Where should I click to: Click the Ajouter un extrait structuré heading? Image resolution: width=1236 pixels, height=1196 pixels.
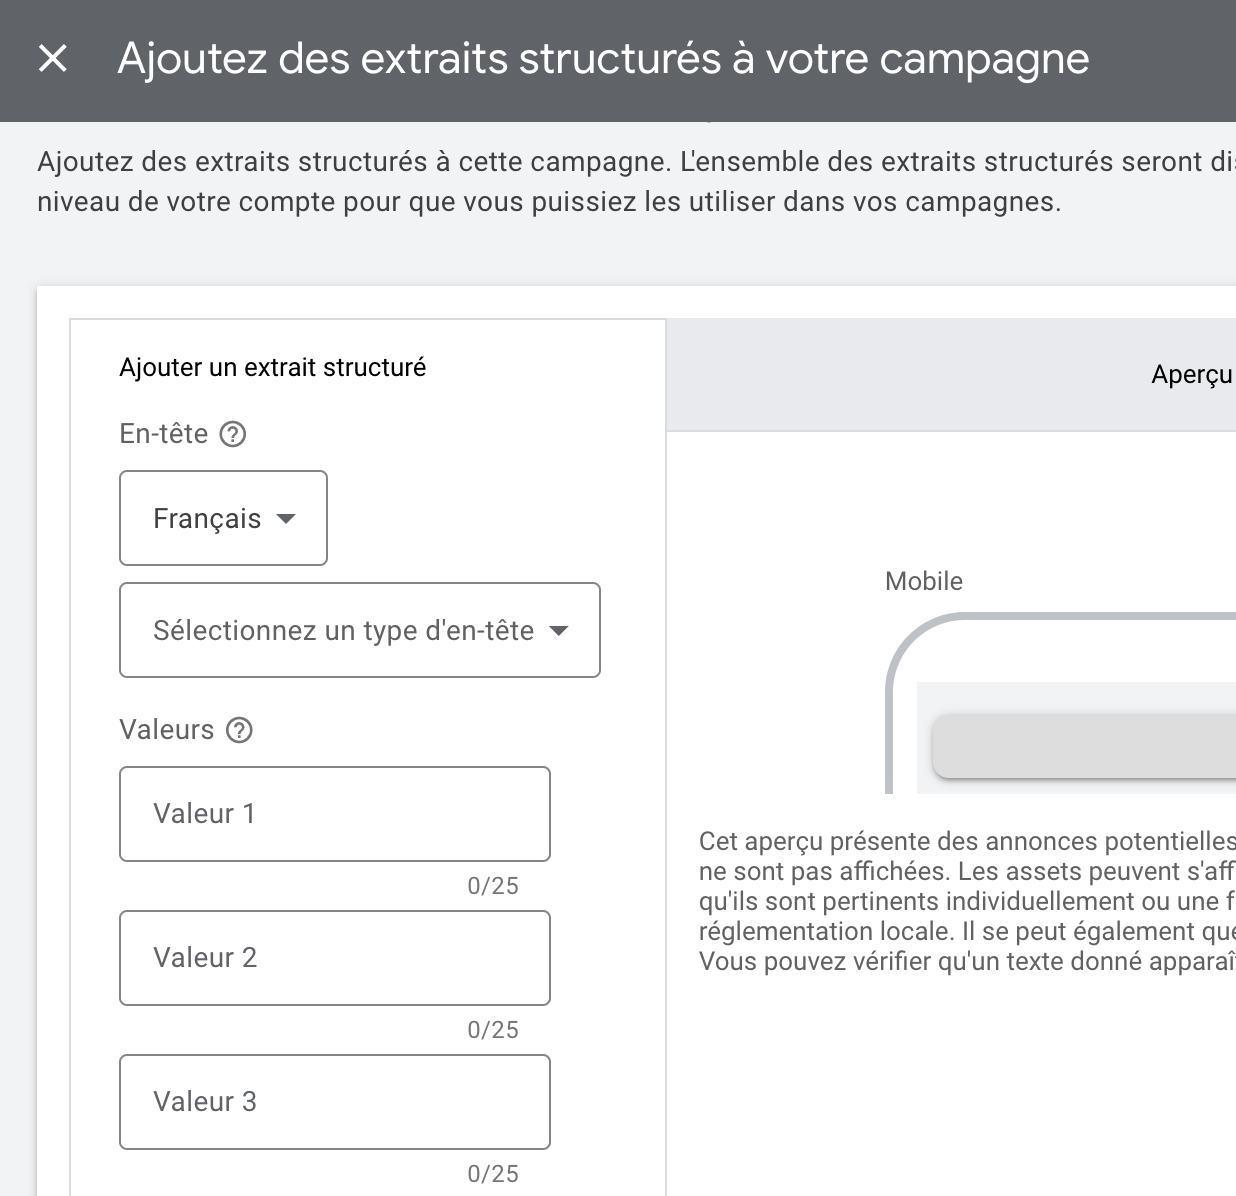tap(272, 367)
